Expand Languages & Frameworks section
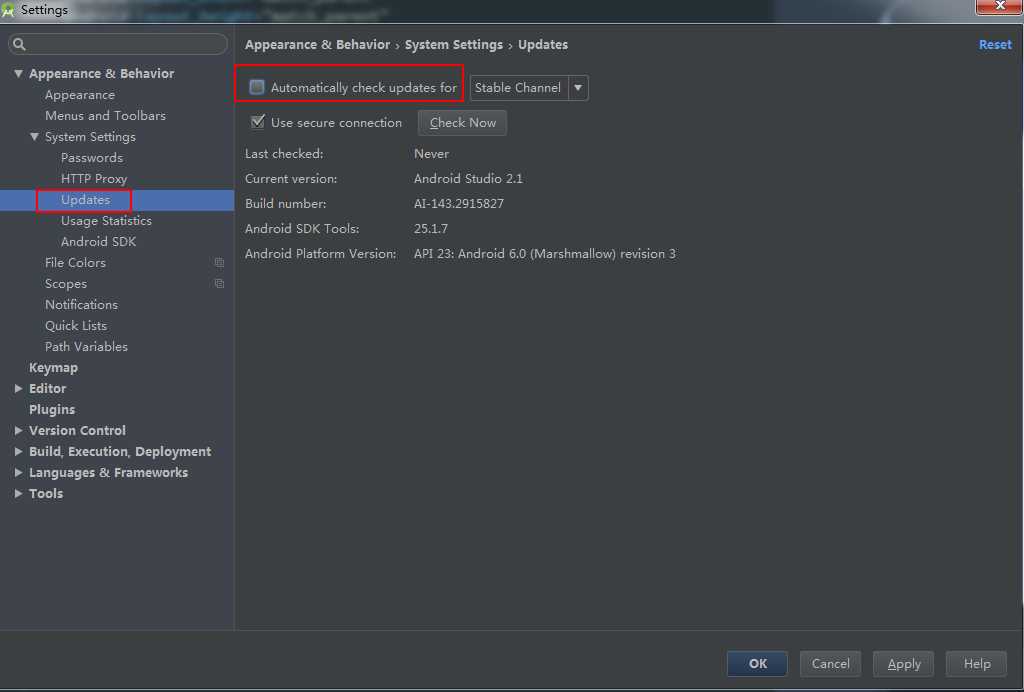The height and width of the screenshot is (692, 1024). [x=18, y=472]
